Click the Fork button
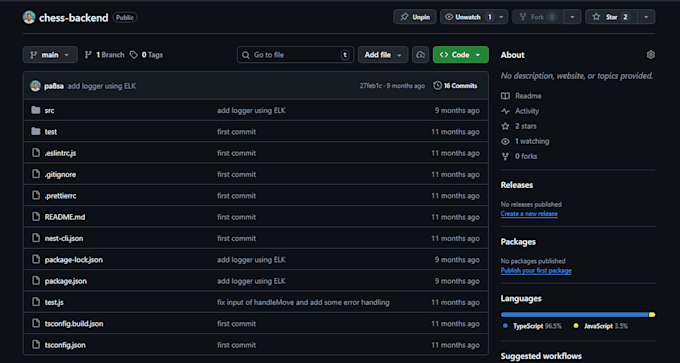This screenshot has height=363, width=680. tap(537, 17)
